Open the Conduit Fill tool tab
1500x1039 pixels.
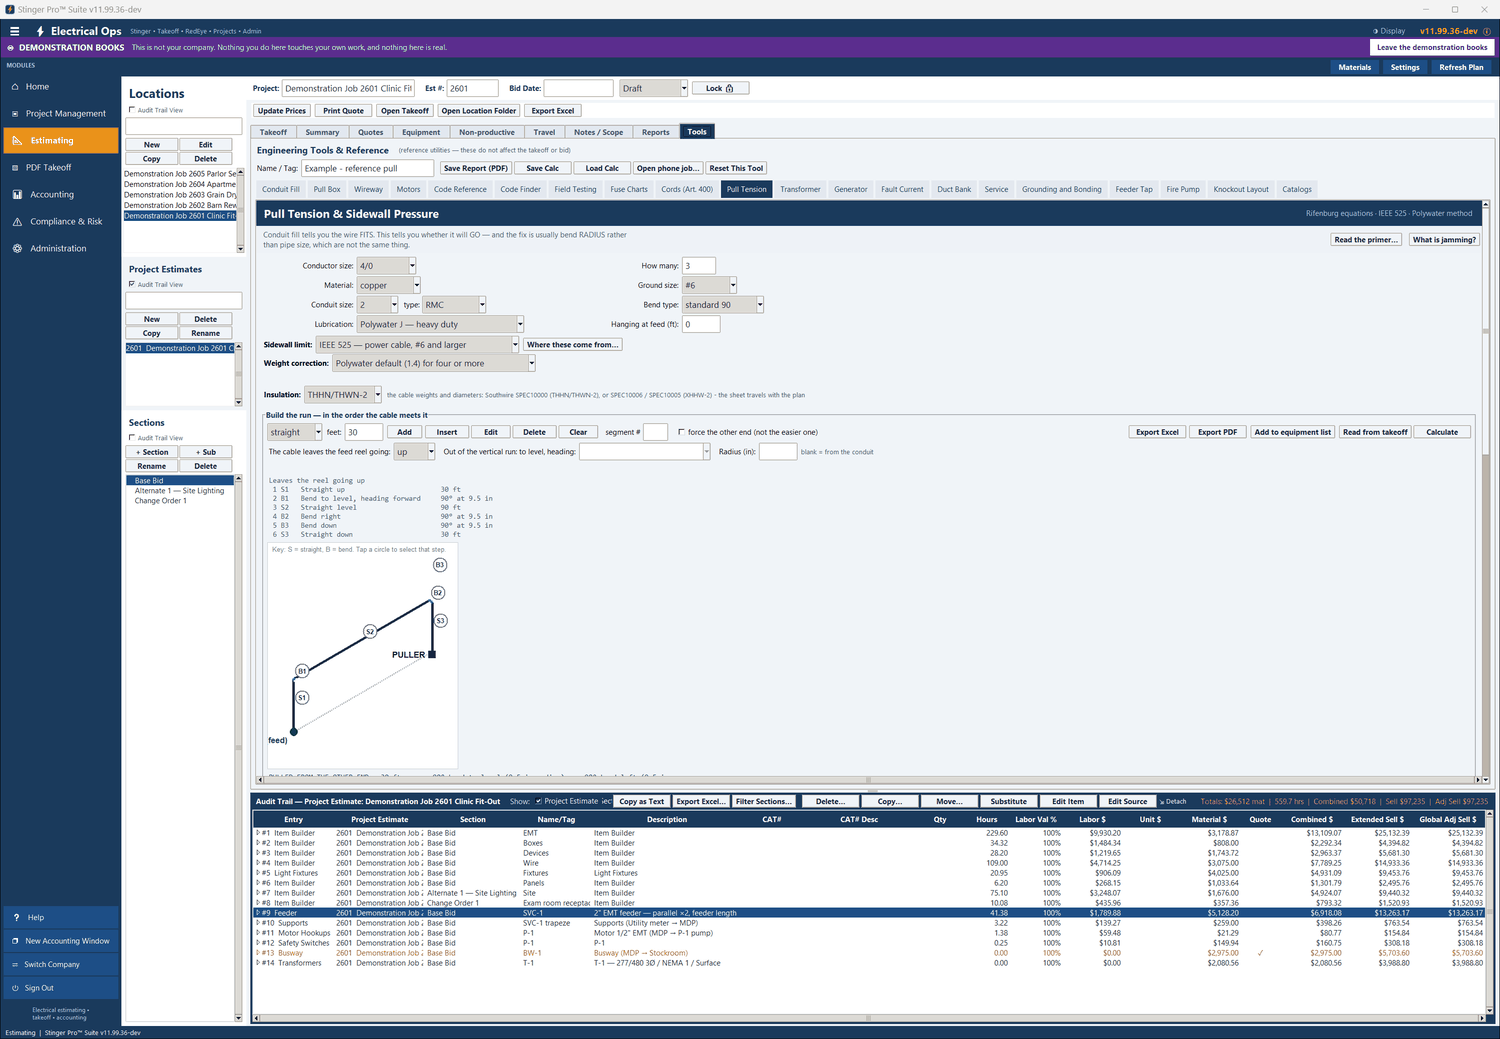coord(281,189)
